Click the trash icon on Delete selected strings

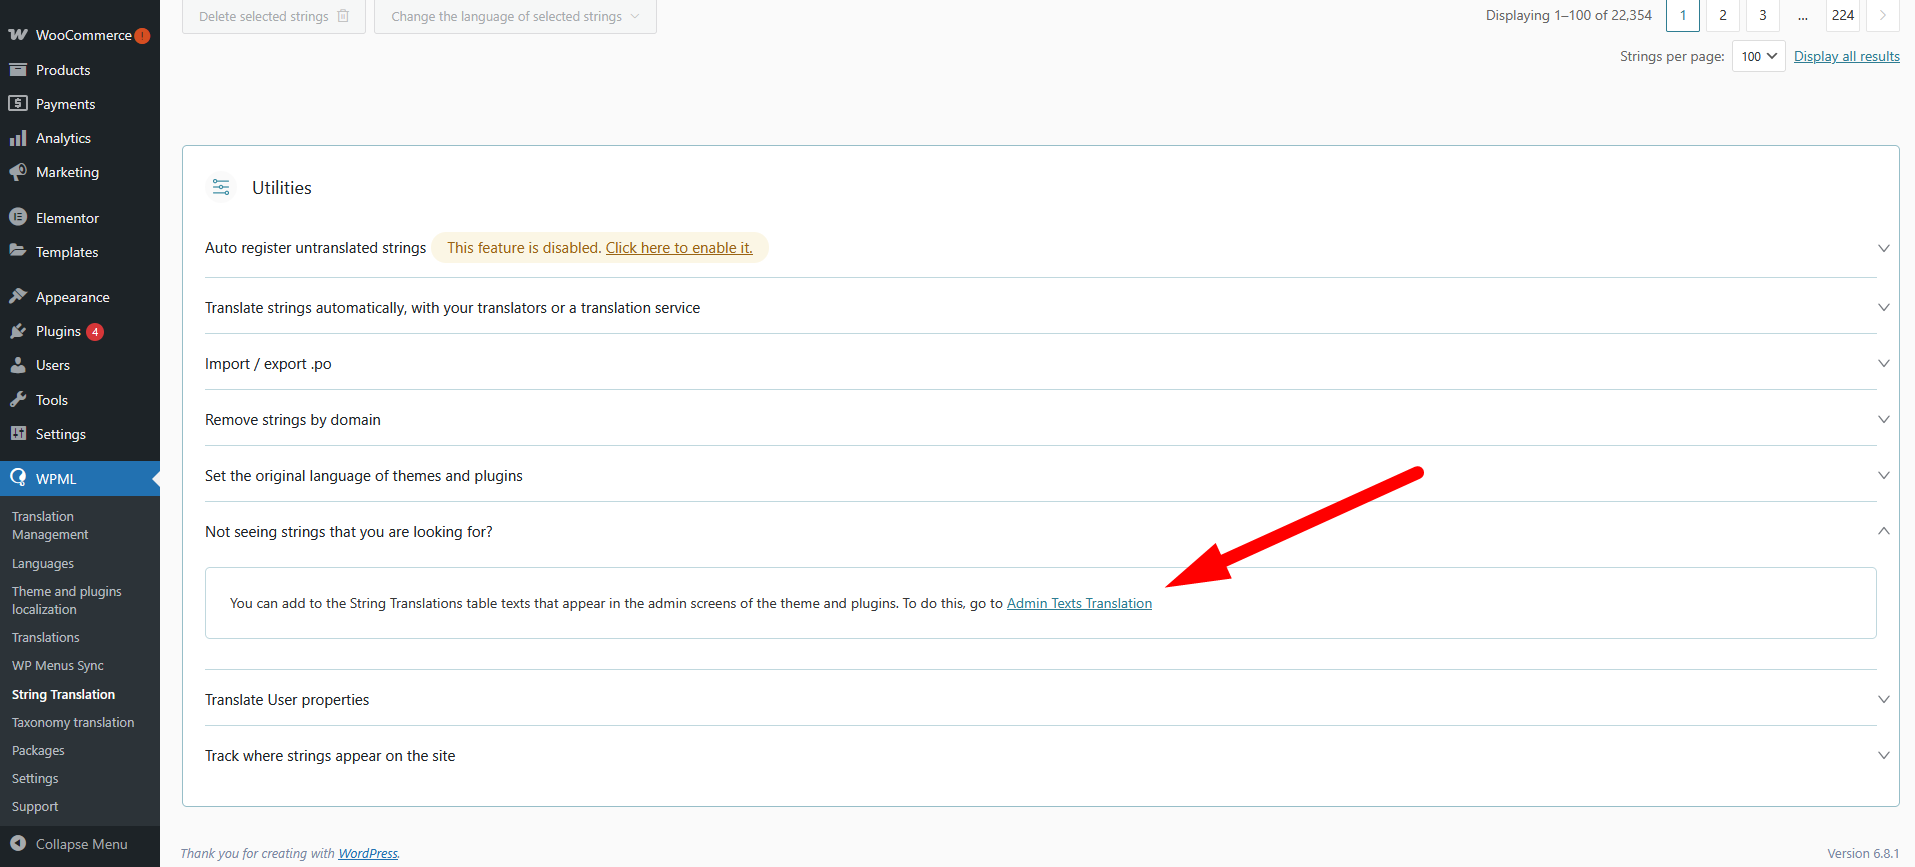[343, 16]
